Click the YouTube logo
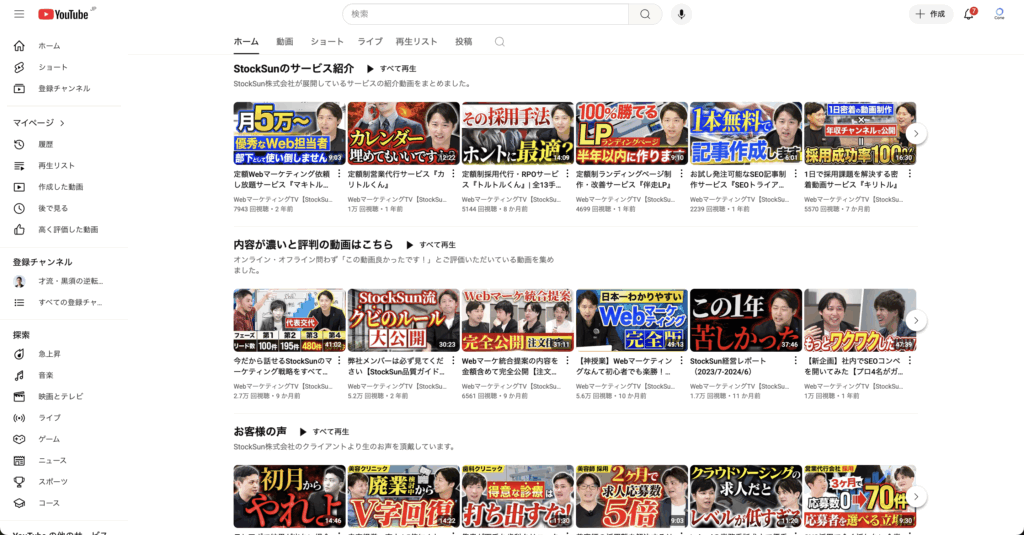Screen dimensions: 1024x535 coord(64,14)
